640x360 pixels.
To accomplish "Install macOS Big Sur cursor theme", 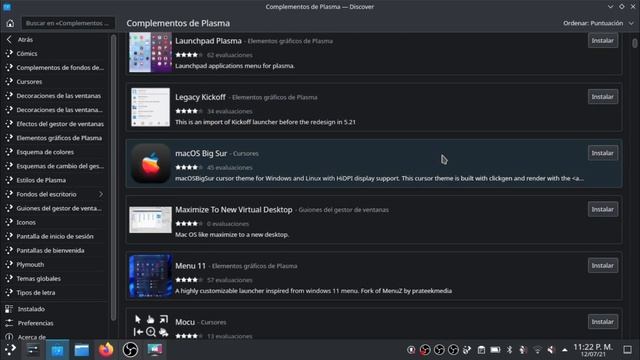I will click(x=602, y=153).
